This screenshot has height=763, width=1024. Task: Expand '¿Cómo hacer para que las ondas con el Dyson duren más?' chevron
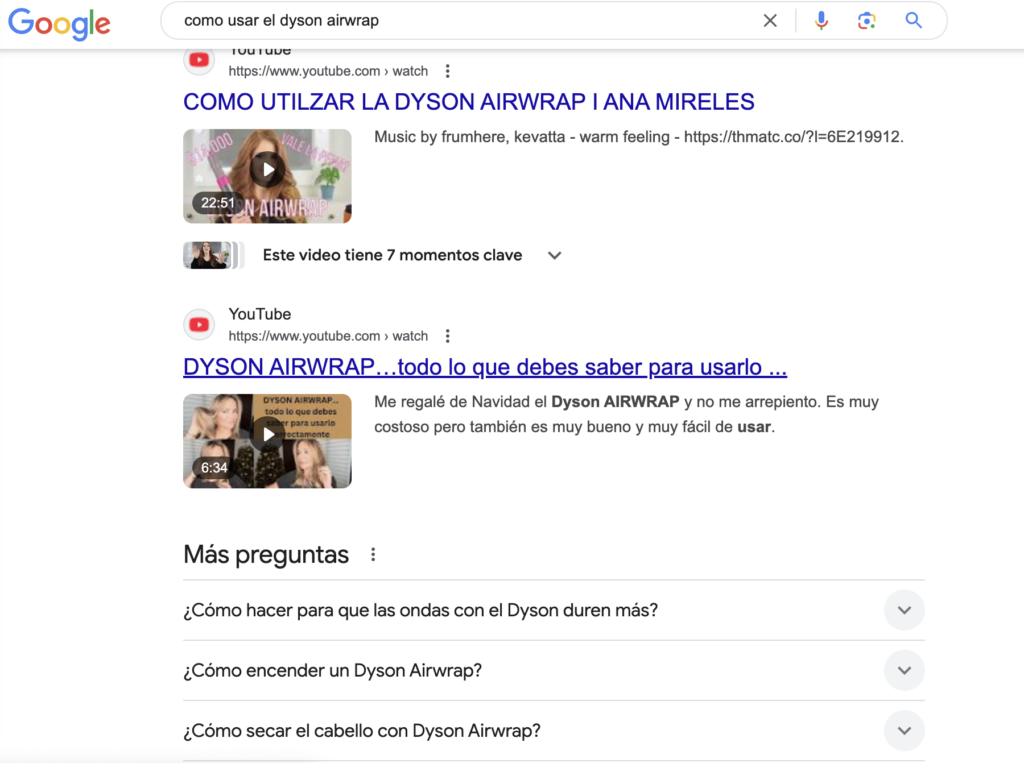904,610
